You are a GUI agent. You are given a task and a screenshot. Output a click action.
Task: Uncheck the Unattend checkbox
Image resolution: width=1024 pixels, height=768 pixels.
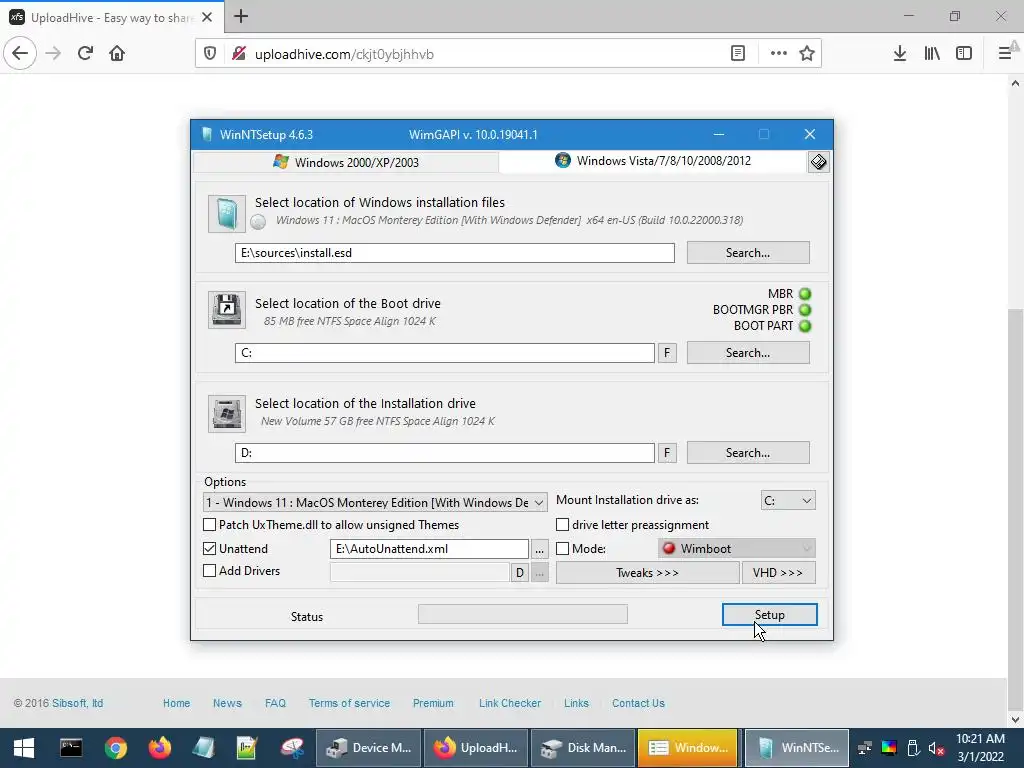(x=210, y=549)
